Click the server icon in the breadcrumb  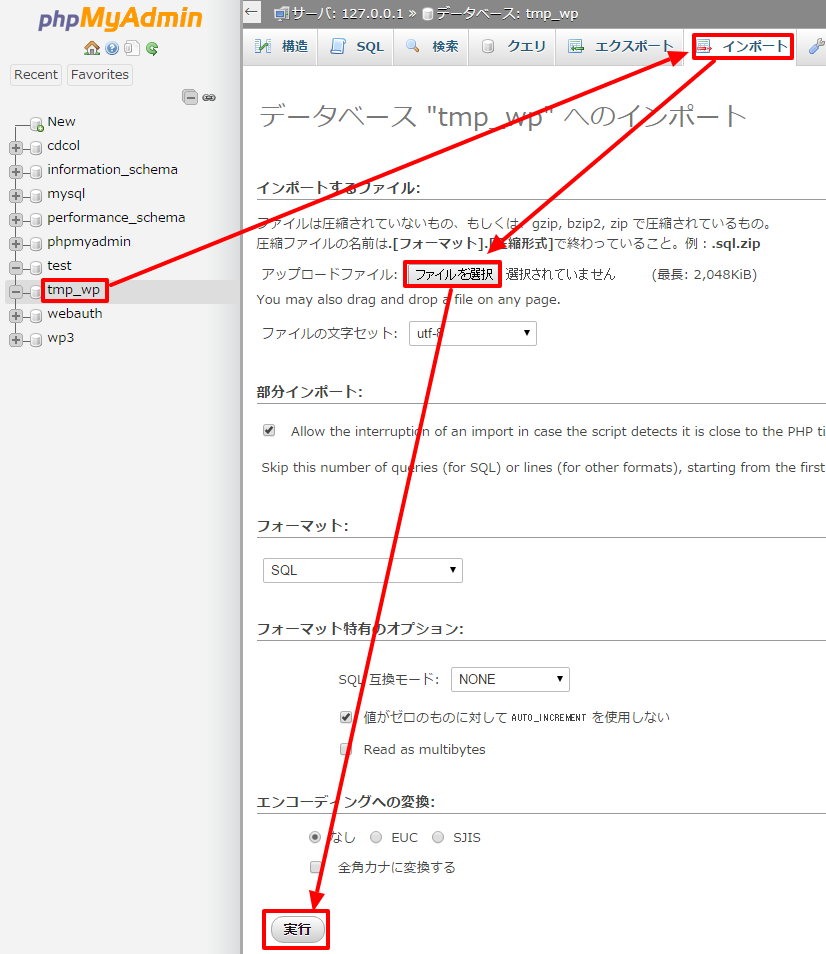[281, 13]
